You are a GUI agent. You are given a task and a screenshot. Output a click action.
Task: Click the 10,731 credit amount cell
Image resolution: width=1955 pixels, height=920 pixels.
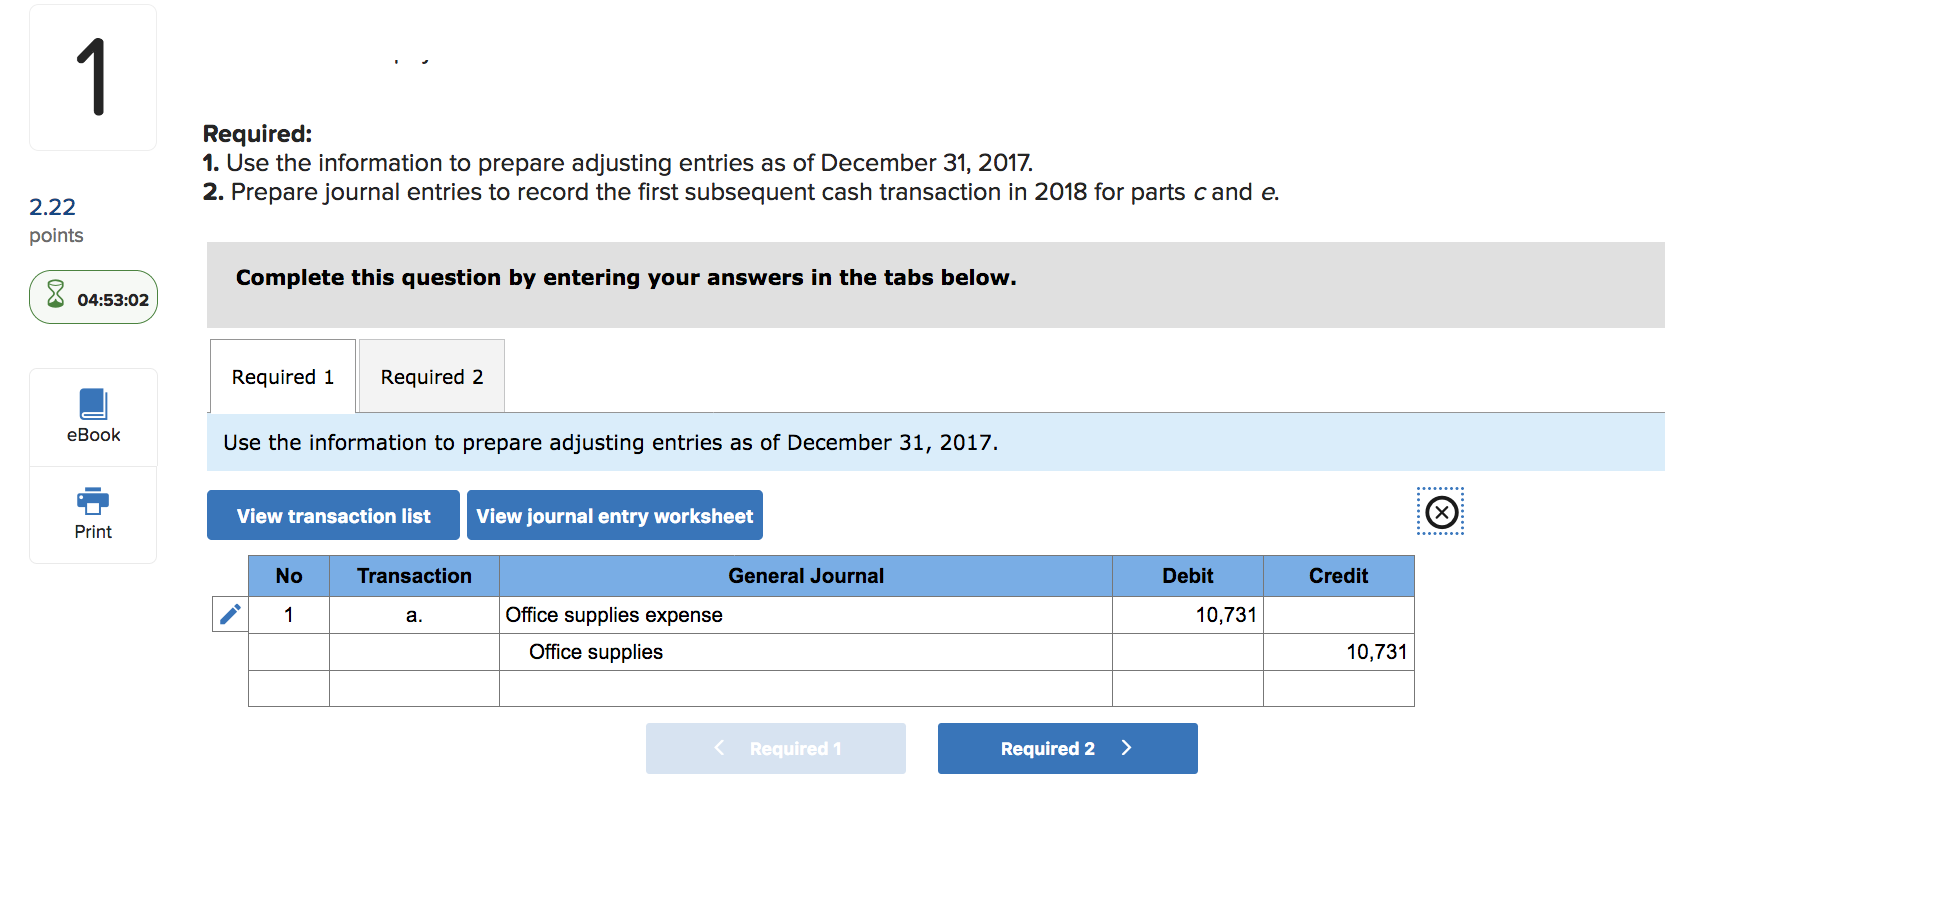pos(1339,652)
